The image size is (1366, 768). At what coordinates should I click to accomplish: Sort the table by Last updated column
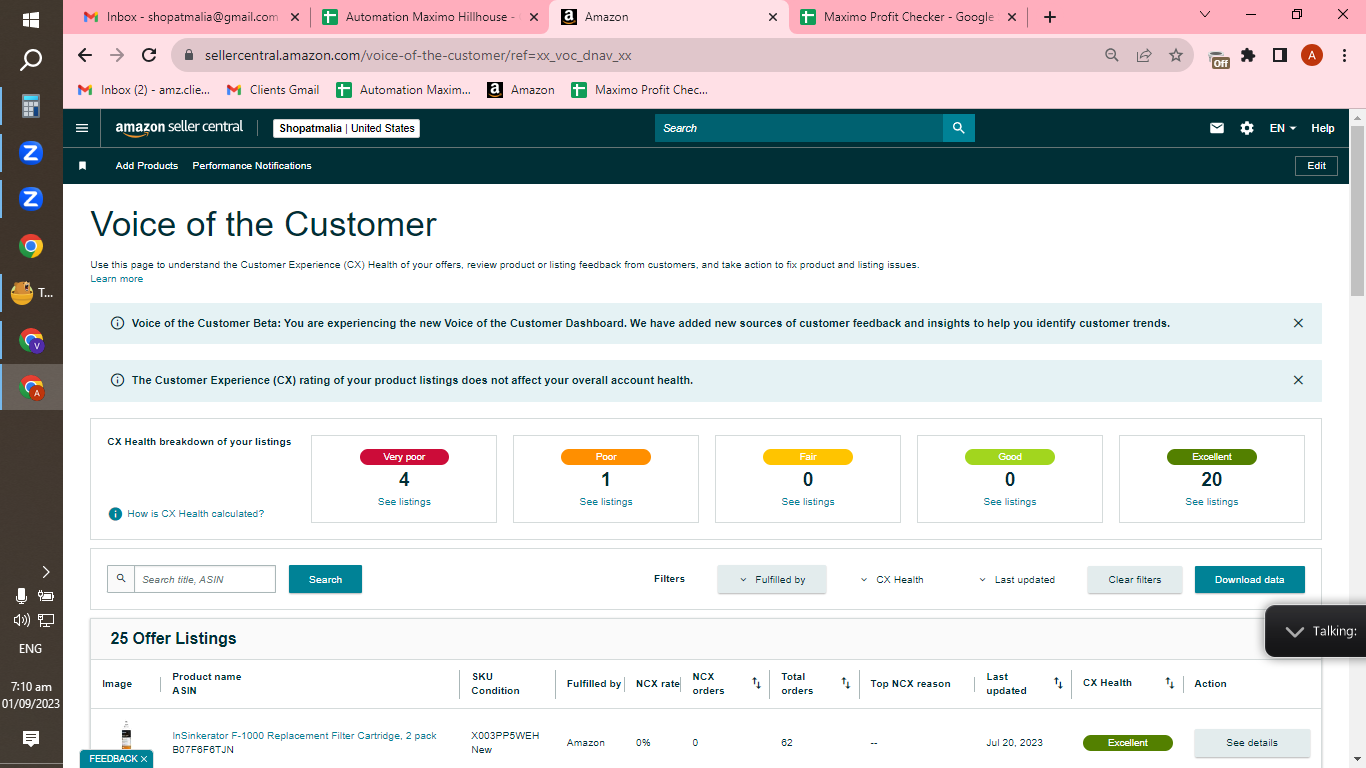point(1058,684)
